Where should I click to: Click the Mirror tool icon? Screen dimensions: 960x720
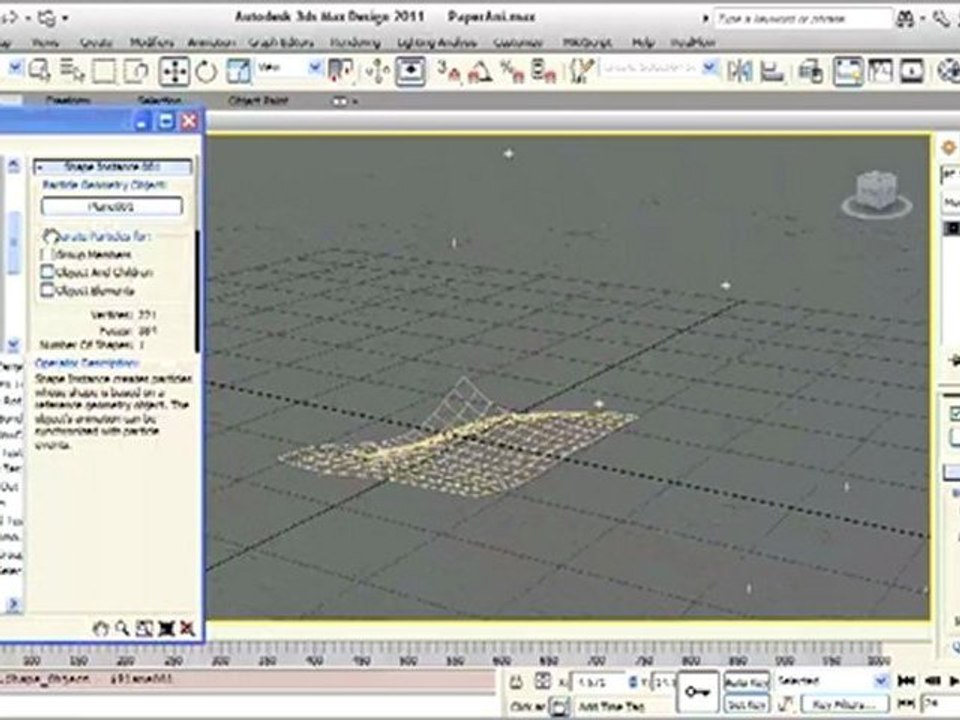(740, 72)
